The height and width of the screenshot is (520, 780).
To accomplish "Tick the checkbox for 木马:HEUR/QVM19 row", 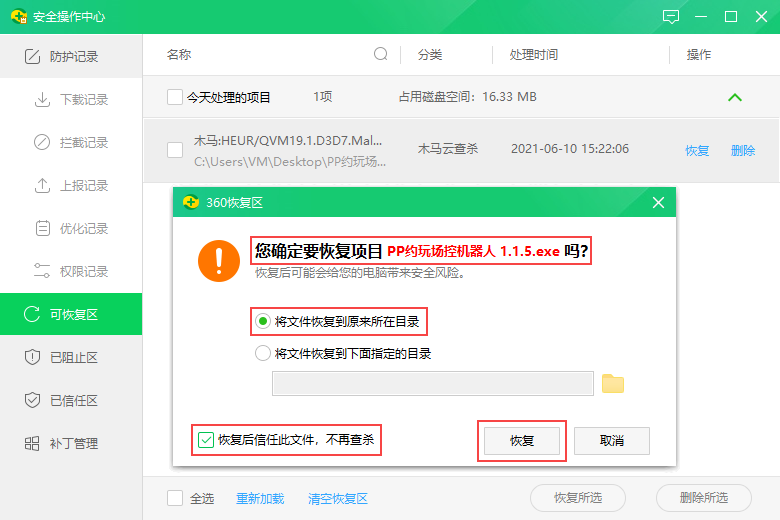I will (x=175, y=150).
